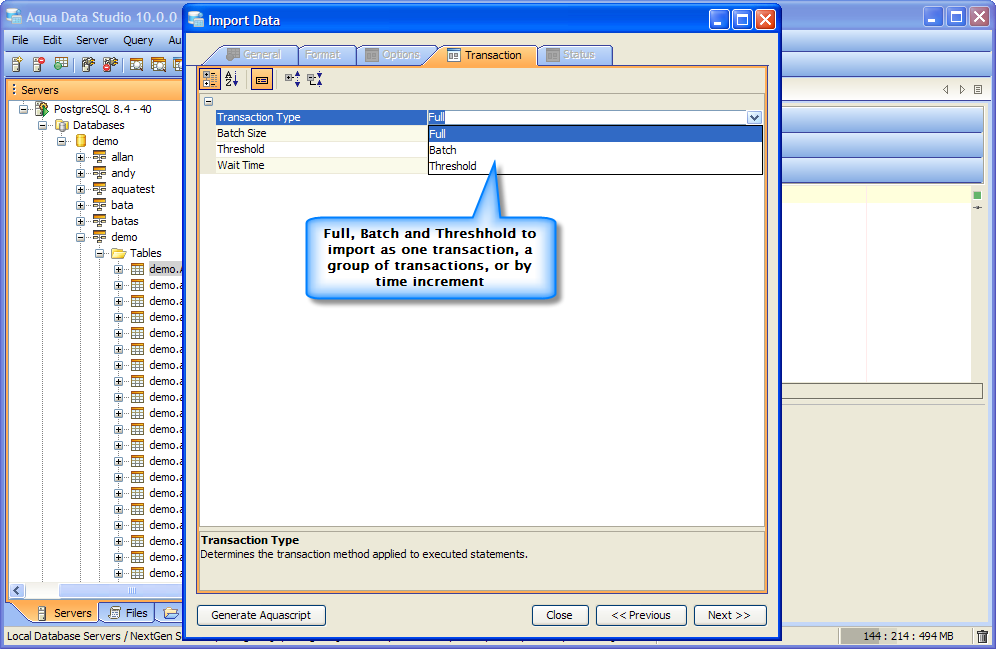Toggle the description area icon in Import Data
The image size is (996, 649).
click(262, 79)
